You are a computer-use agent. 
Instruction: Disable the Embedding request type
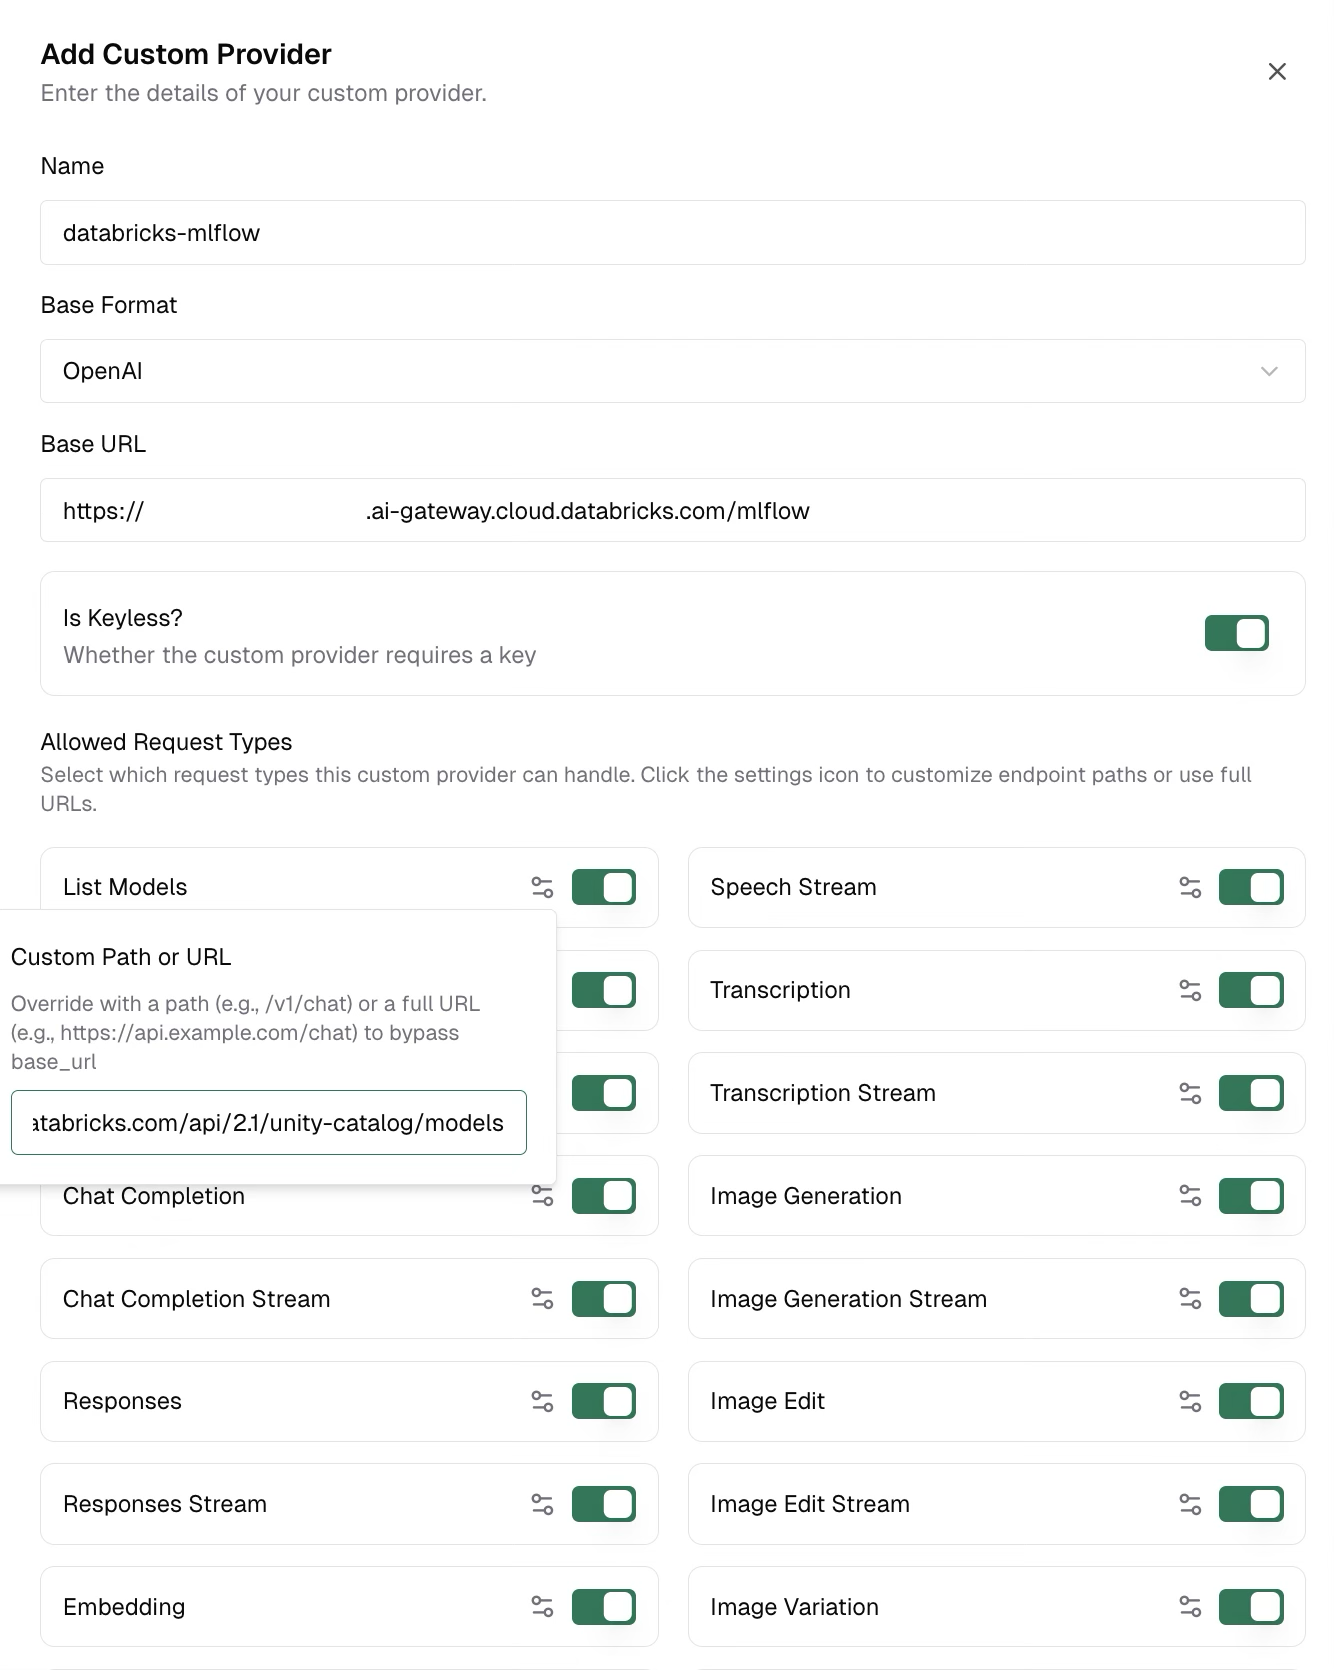(604, 1607)
